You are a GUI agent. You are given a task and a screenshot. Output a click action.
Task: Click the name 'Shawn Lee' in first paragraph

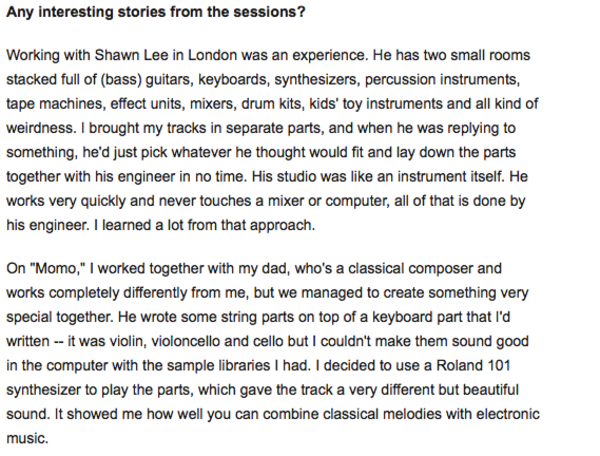[131, 55]
